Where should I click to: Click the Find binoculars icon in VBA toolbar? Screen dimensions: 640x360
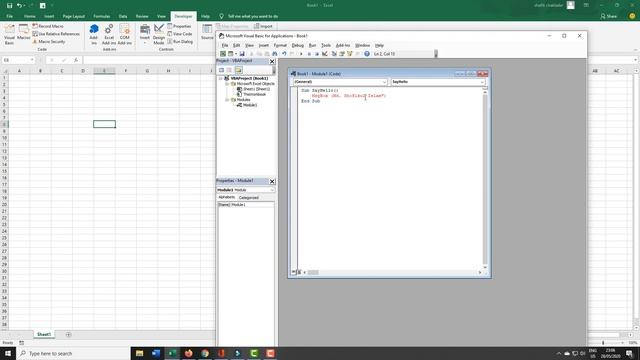coord(275,54)
